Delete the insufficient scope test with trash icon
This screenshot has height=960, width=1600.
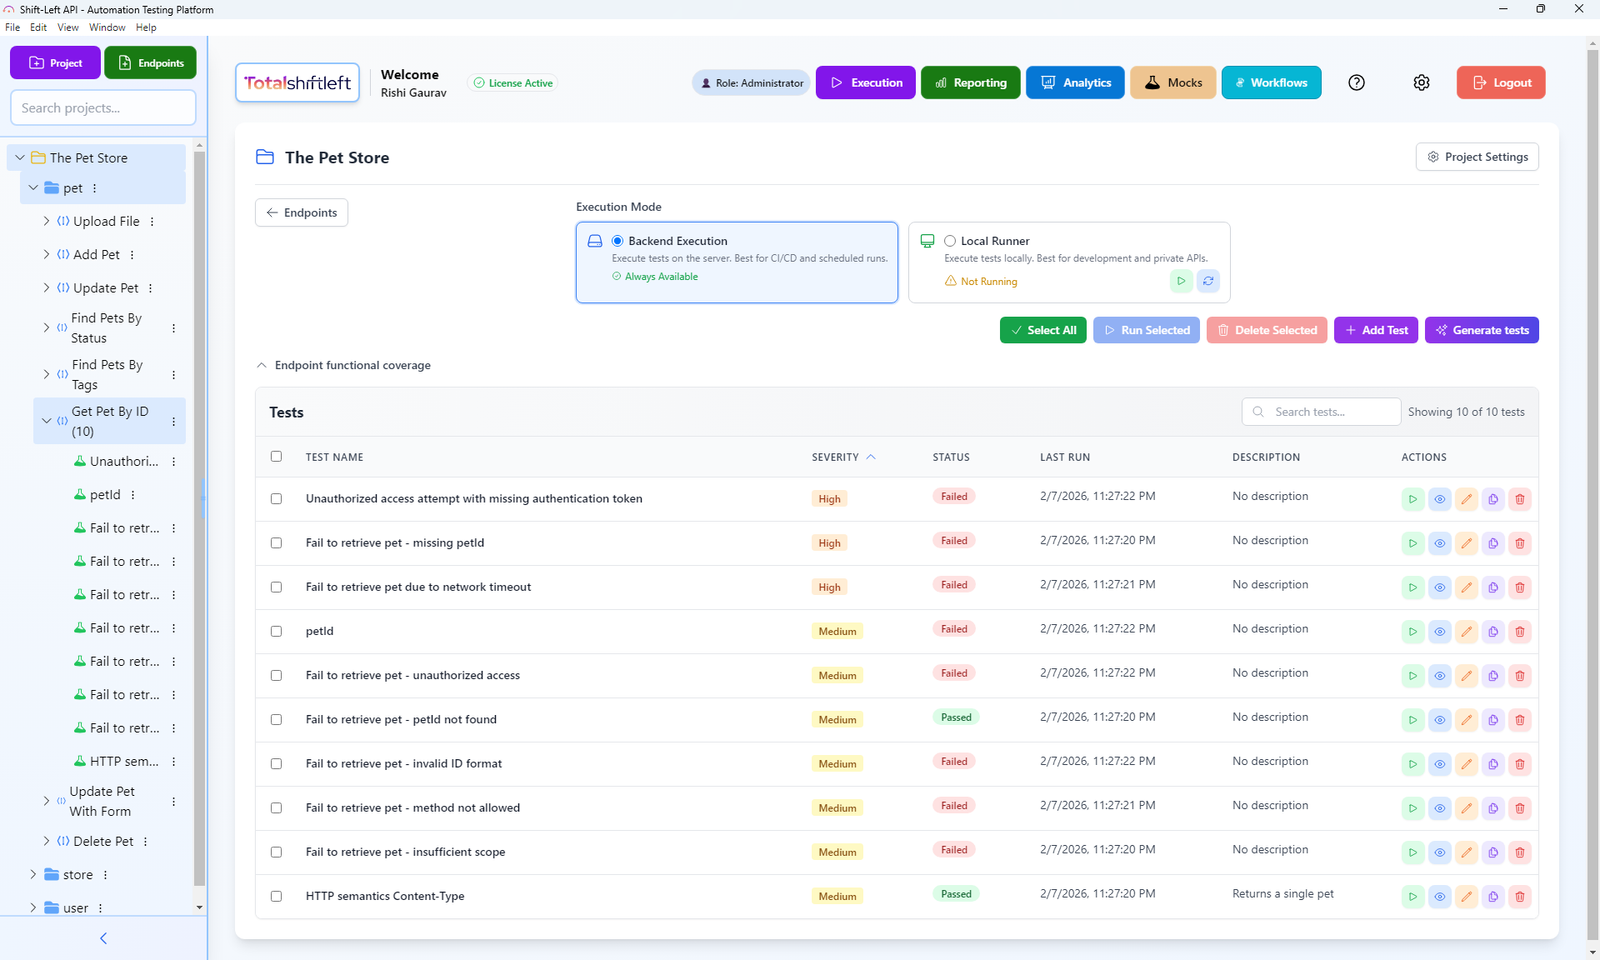click(1520, 852)
